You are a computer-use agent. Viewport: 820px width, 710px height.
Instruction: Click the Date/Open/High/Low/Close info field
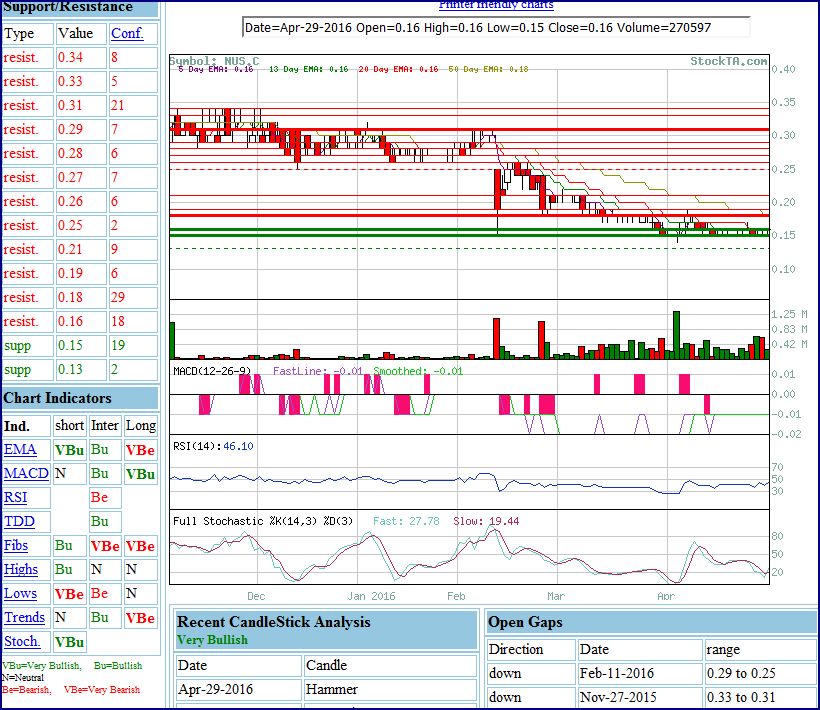[x=496, y=28]
